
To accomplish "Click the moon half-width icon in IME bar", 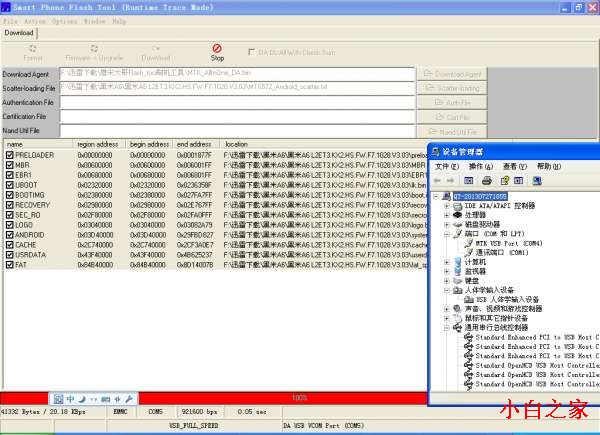I will pos(82,399).
